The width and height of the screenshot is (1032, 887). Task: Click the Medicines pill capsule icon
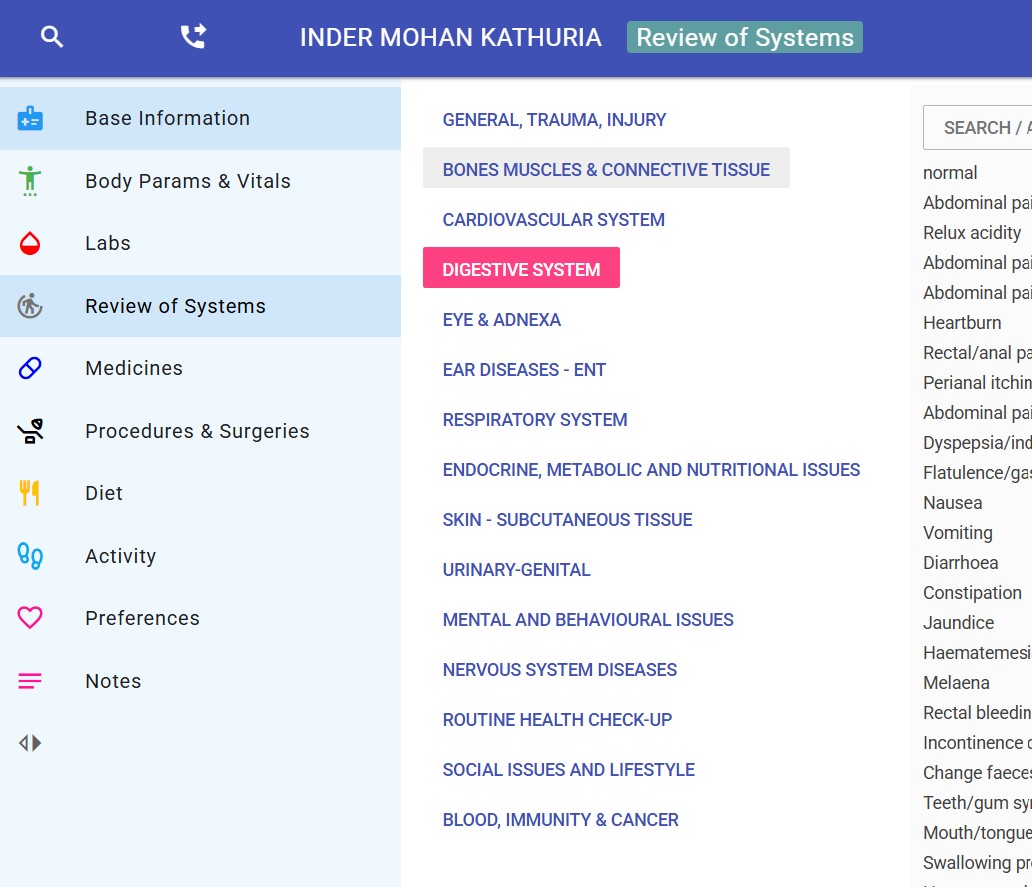30,369
